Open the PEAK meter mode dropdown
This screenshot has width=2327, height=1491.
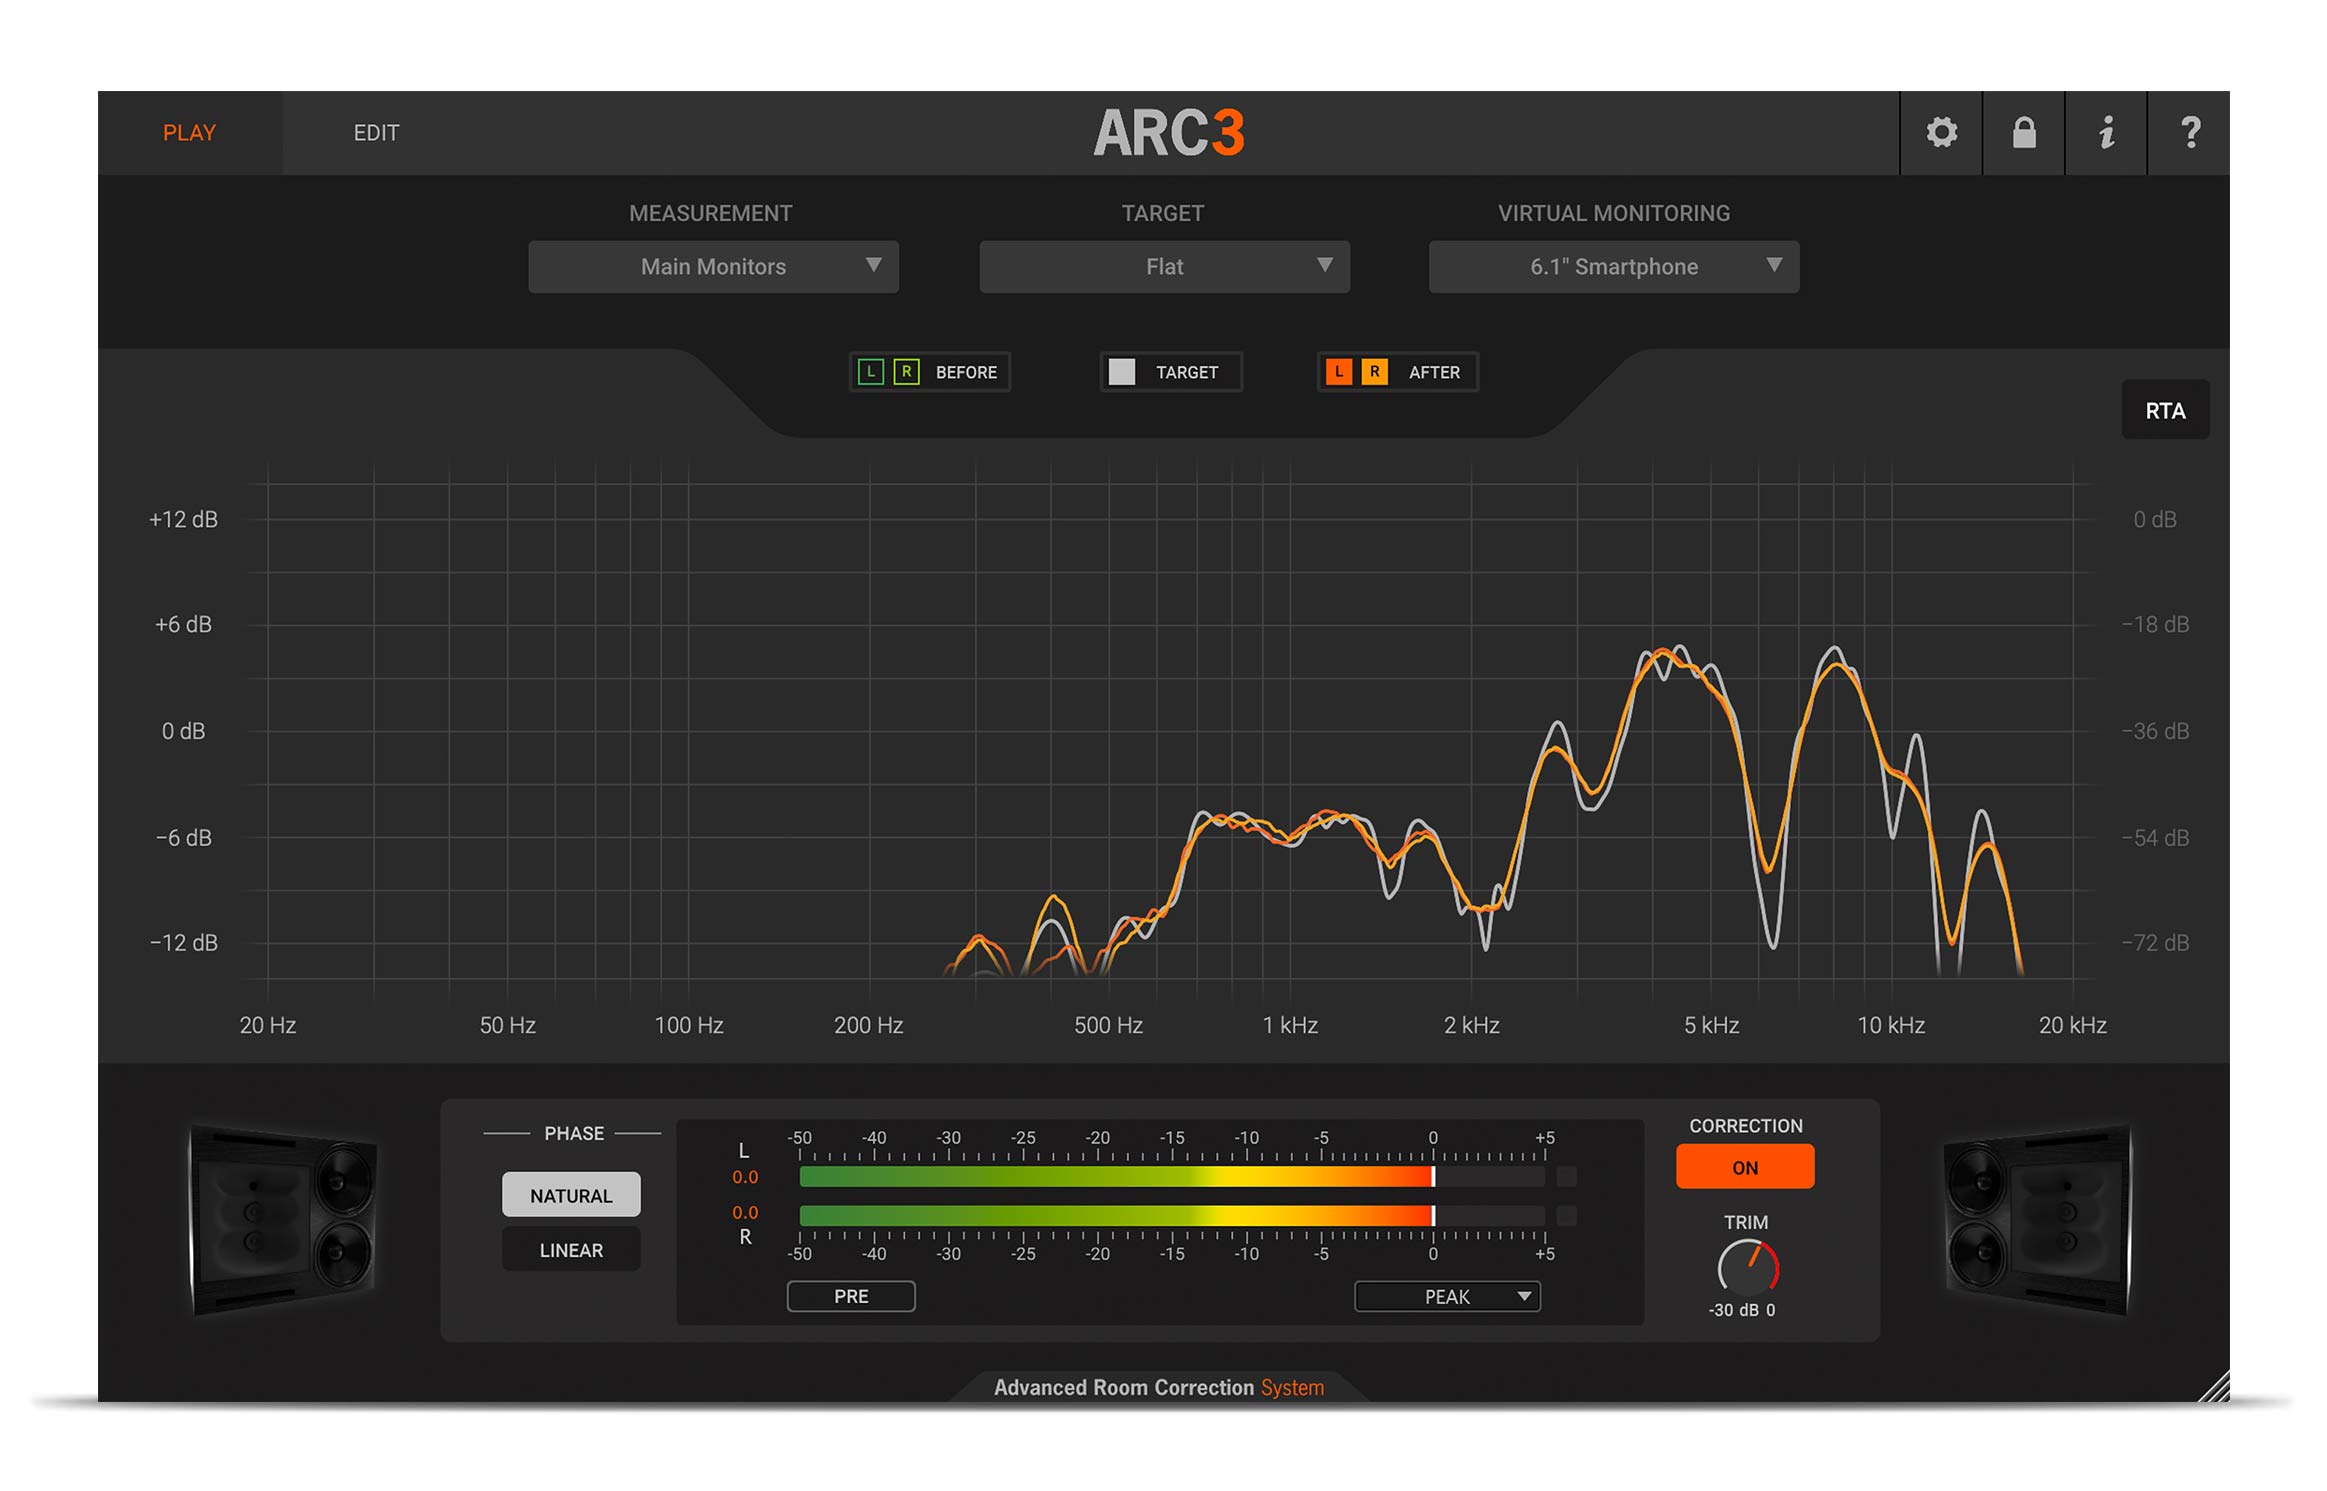1447,1296
